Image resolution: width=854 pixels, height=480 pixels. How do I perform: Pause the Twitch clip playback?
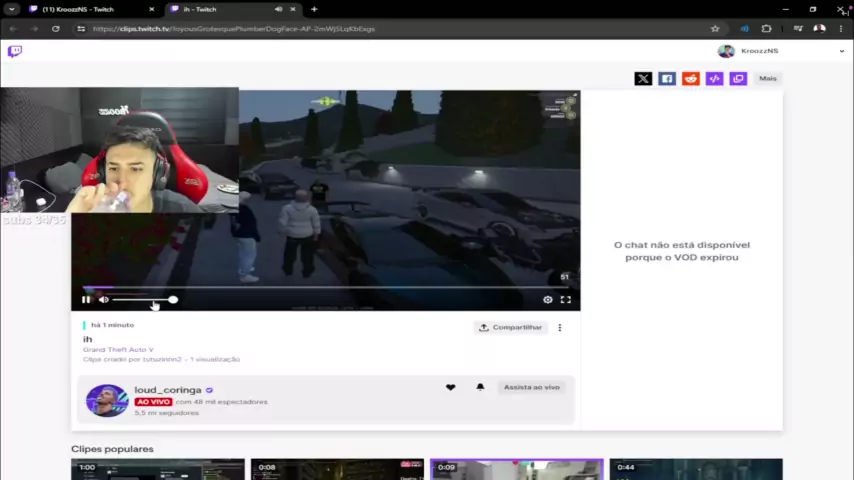(86, 300)
